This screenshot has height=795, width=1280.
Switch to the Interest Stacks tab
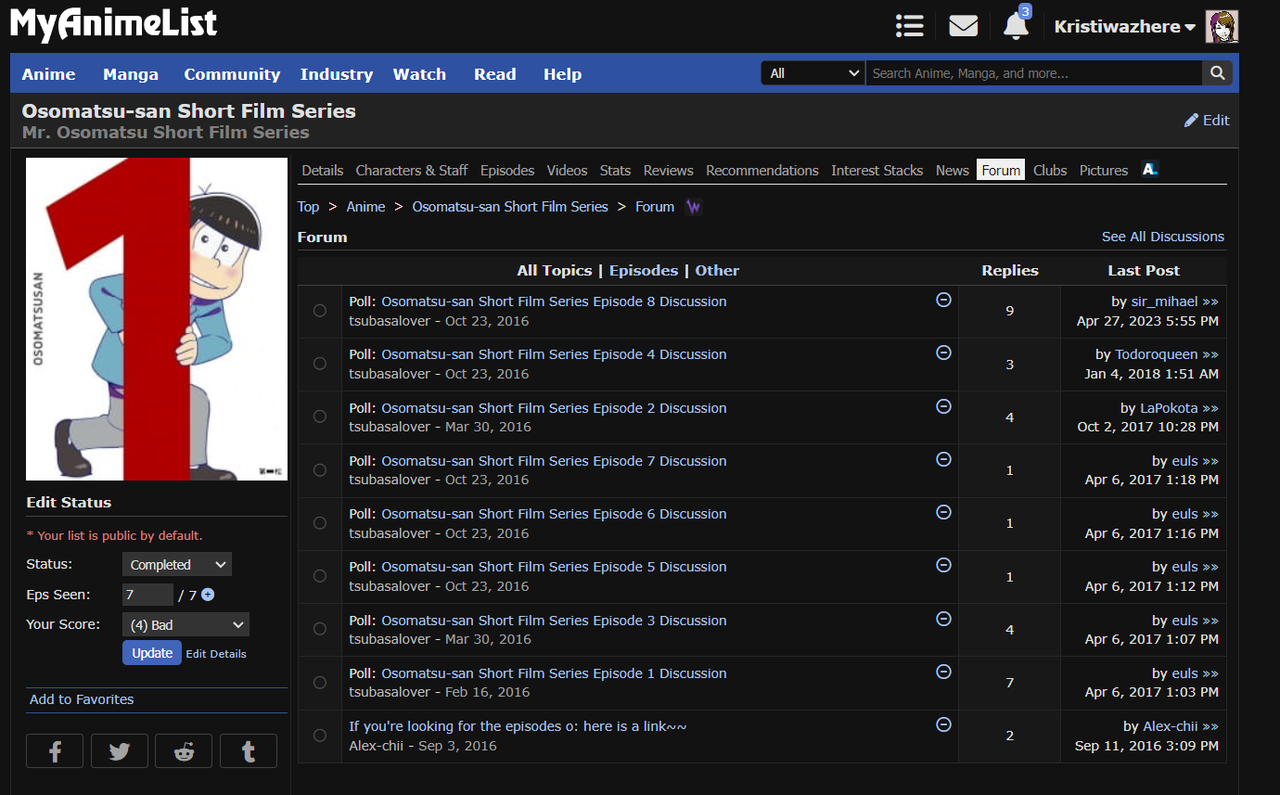(877, 170)
